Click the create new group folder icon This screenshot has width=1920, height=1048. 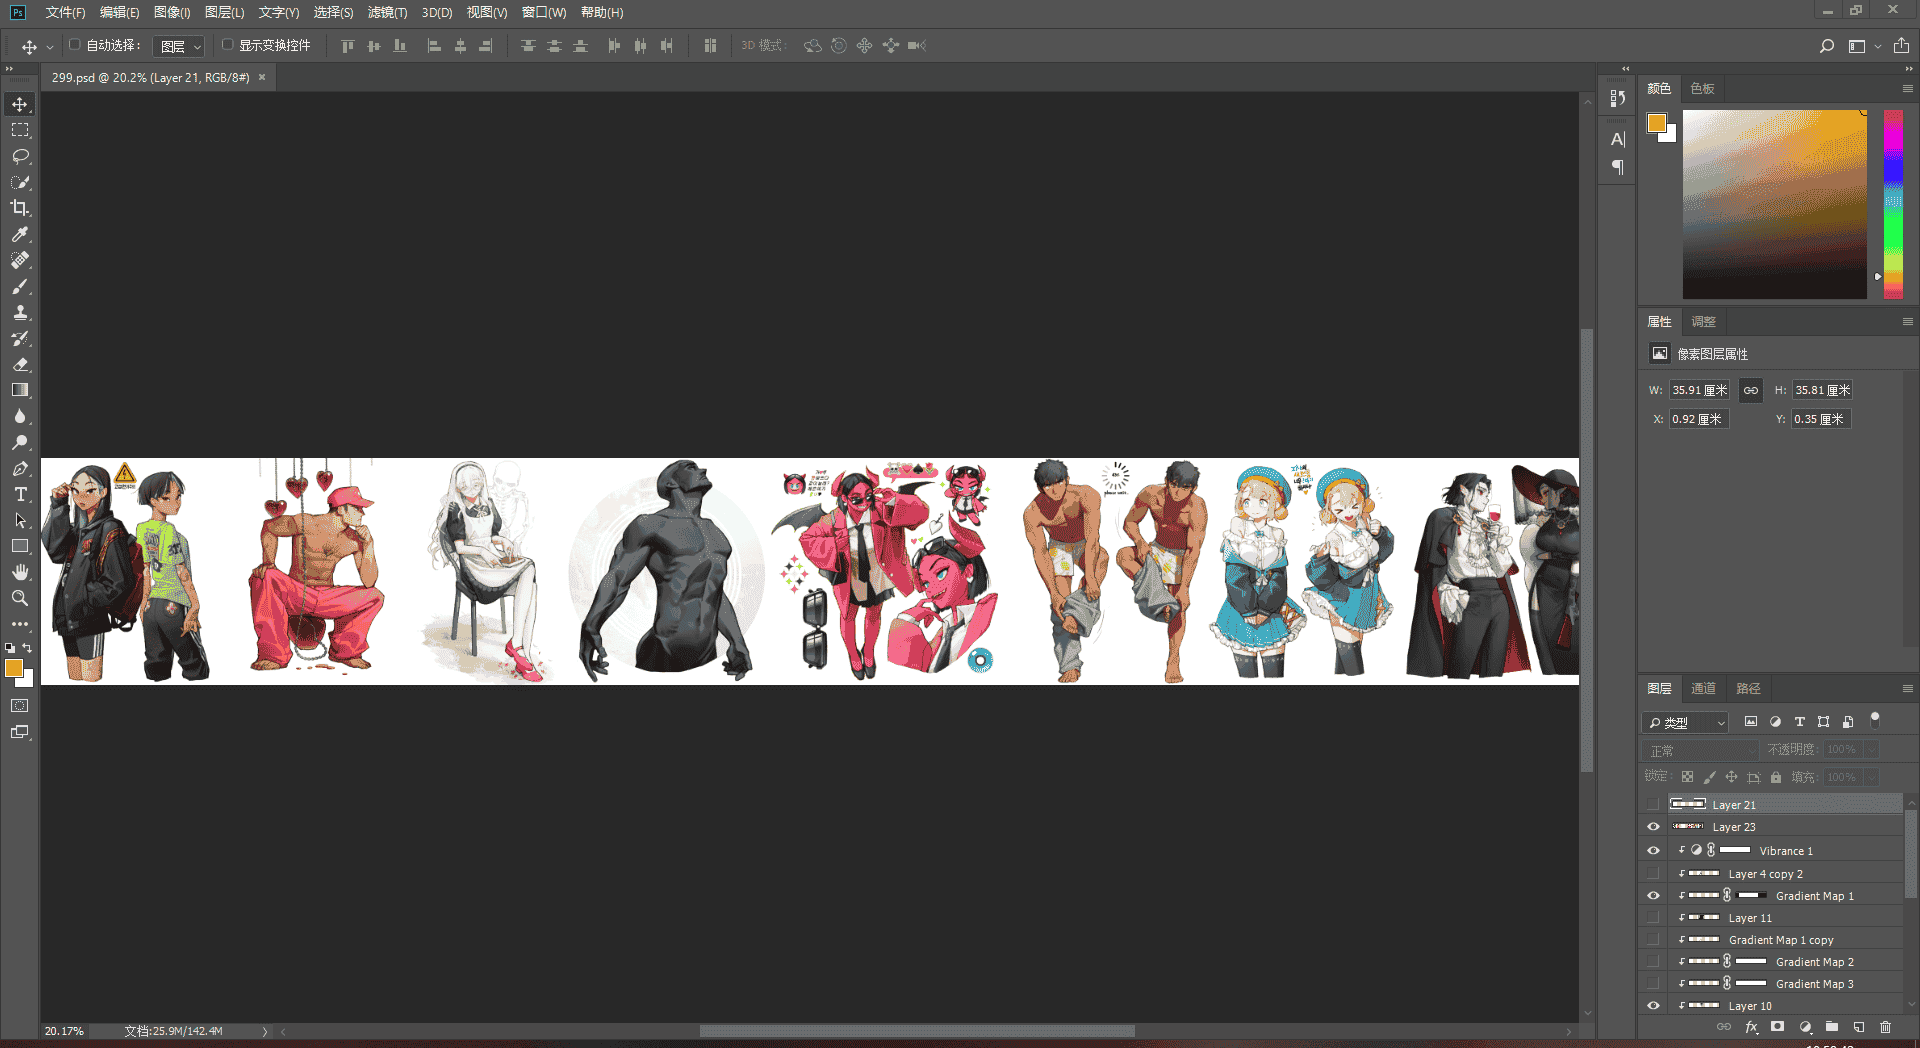1832,1027
